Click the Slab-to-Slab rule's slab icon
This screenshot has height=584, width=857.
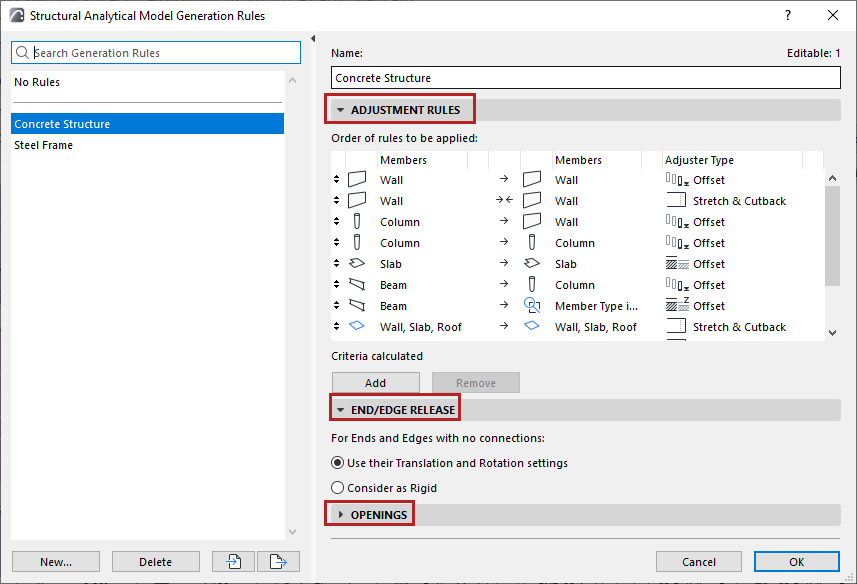coord(357,264)
